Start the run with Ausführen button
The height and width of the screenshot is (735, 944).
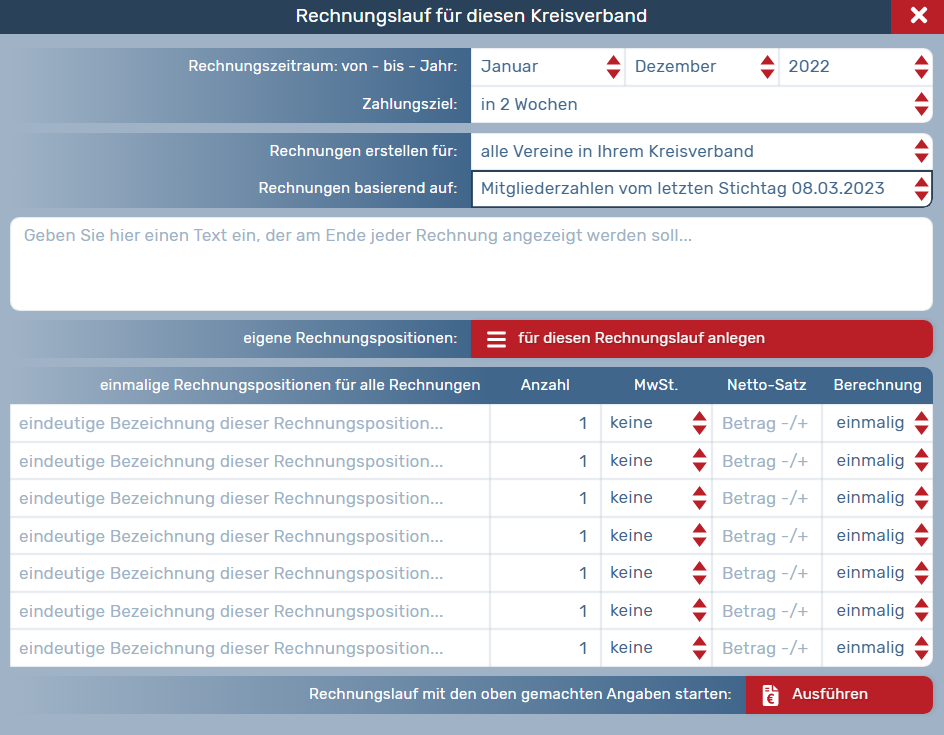838,695
